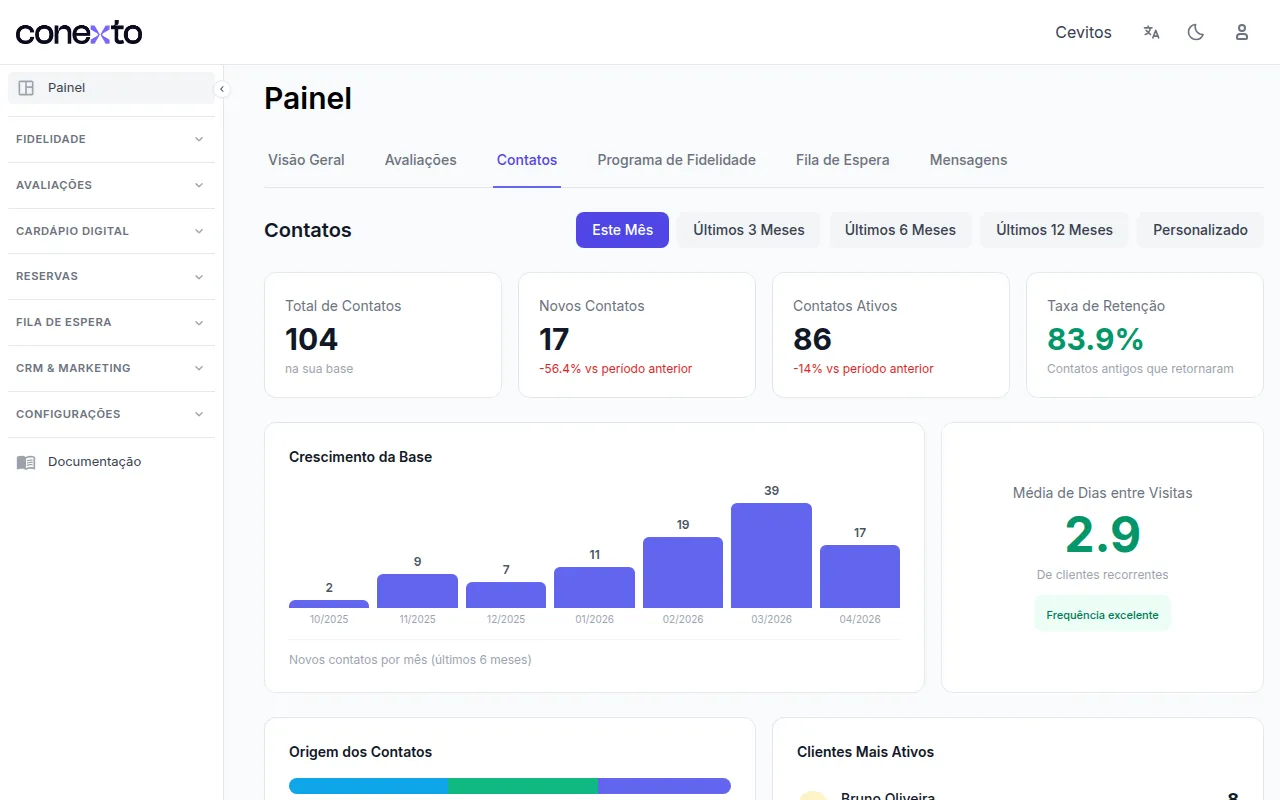Expand the Avaliações sidebar section
This screenshot has height=800, width=1280.
coord(111,185)
